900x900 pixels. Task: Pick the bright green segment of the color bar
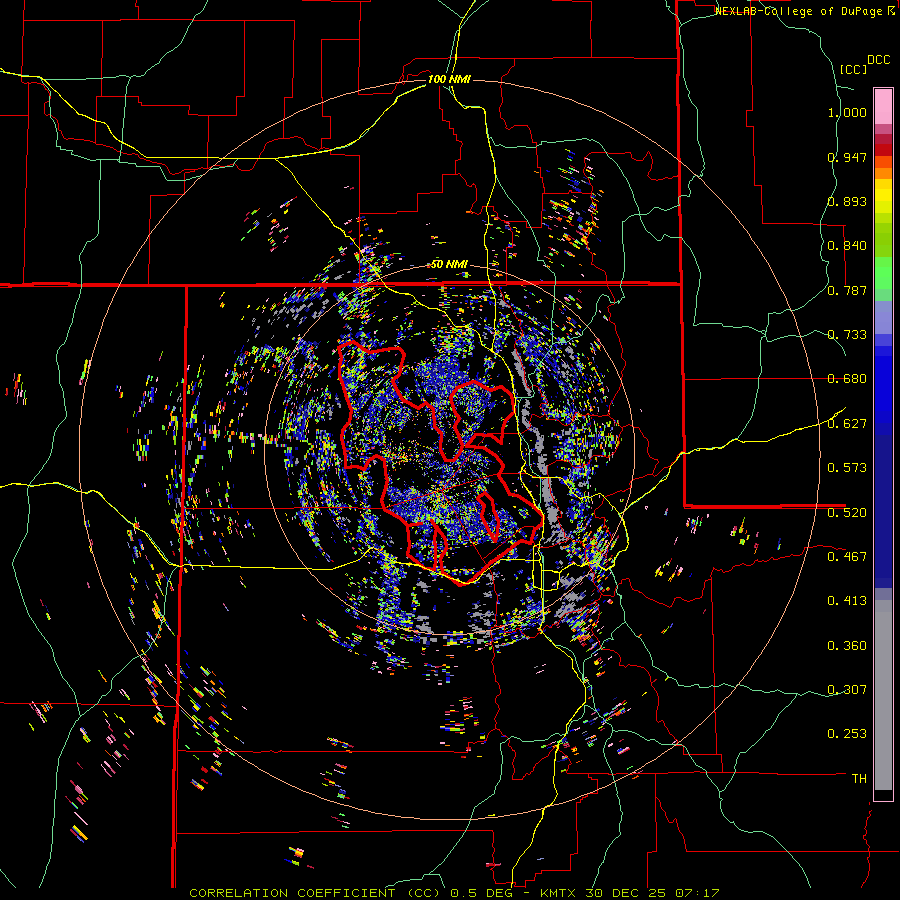(883, 273)
